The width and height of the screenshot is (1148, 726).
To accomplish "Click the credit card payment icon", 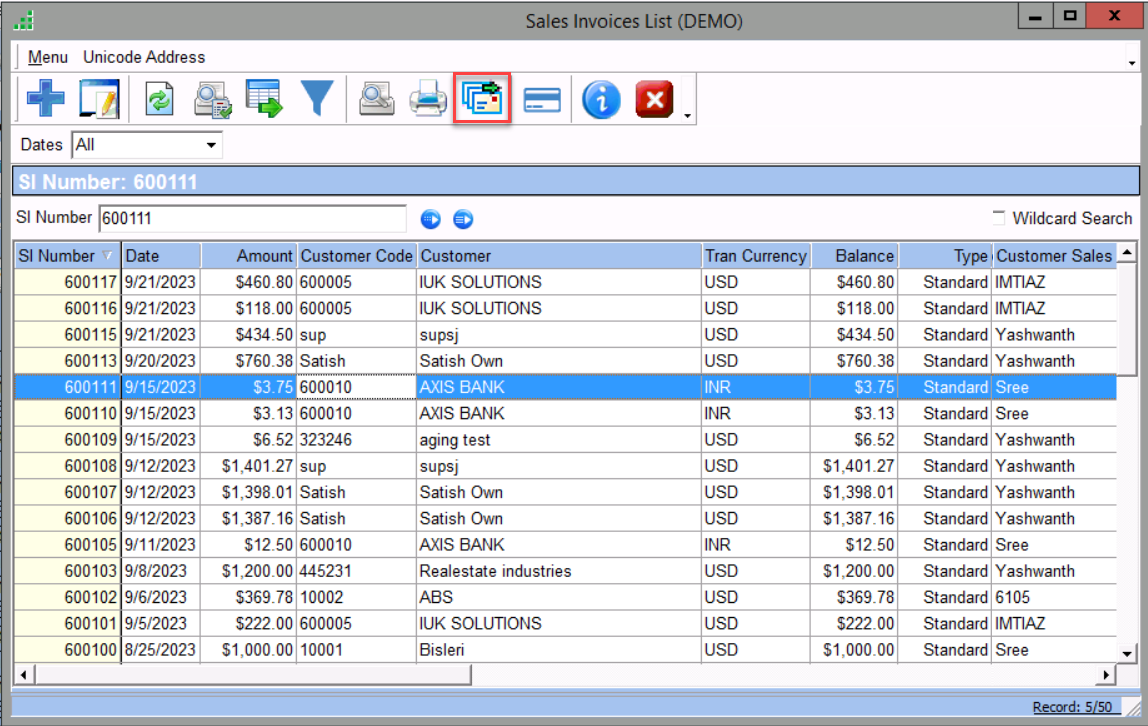I will (x=542, y=100).
